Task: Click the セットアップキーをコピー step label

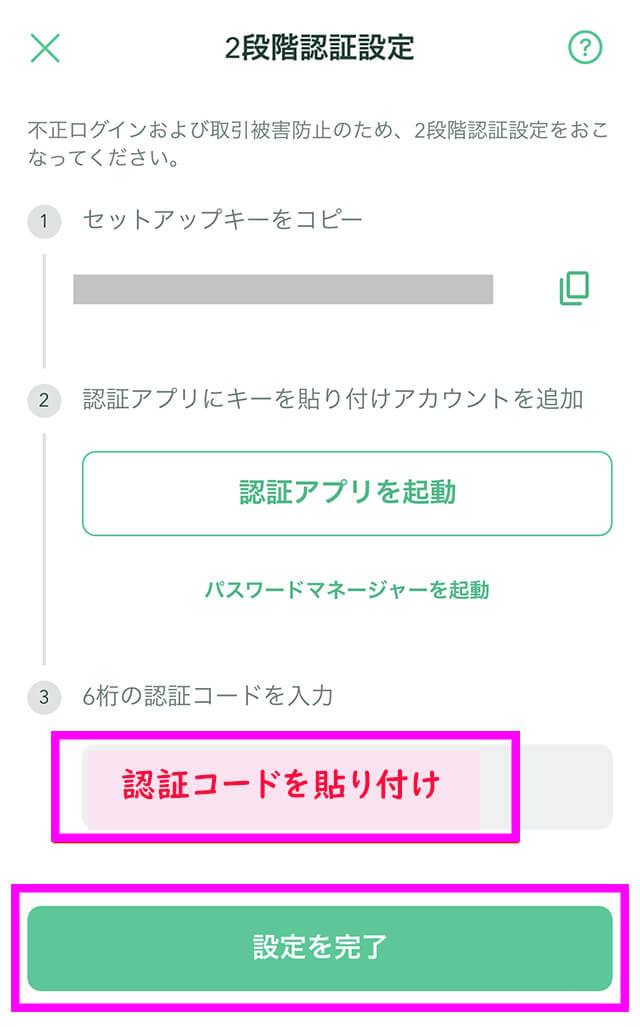Action: (222, 219)
